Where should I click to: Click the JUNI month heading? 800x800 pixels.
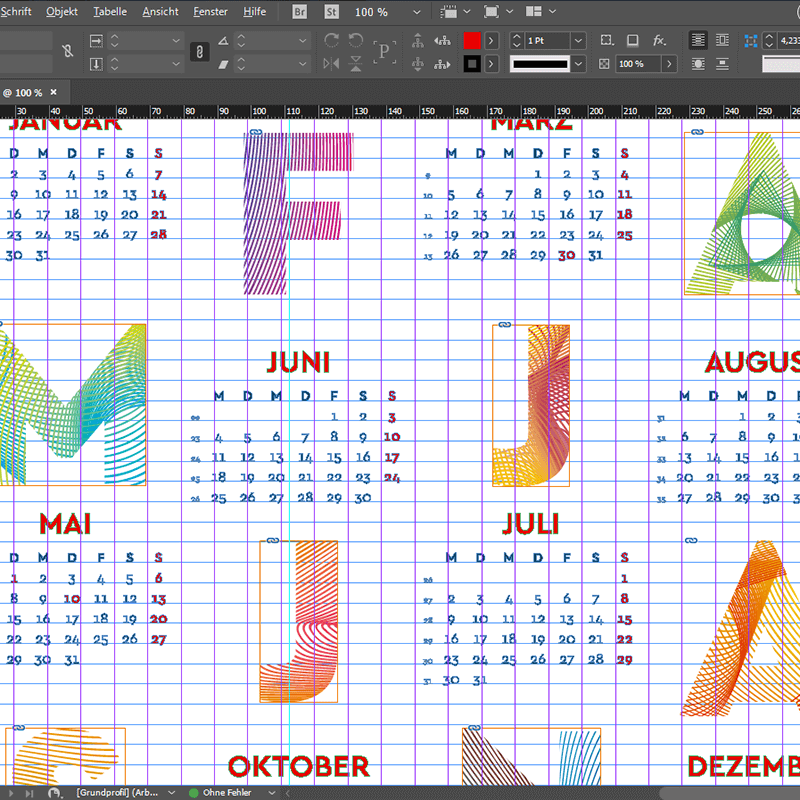tap(298, 362)
